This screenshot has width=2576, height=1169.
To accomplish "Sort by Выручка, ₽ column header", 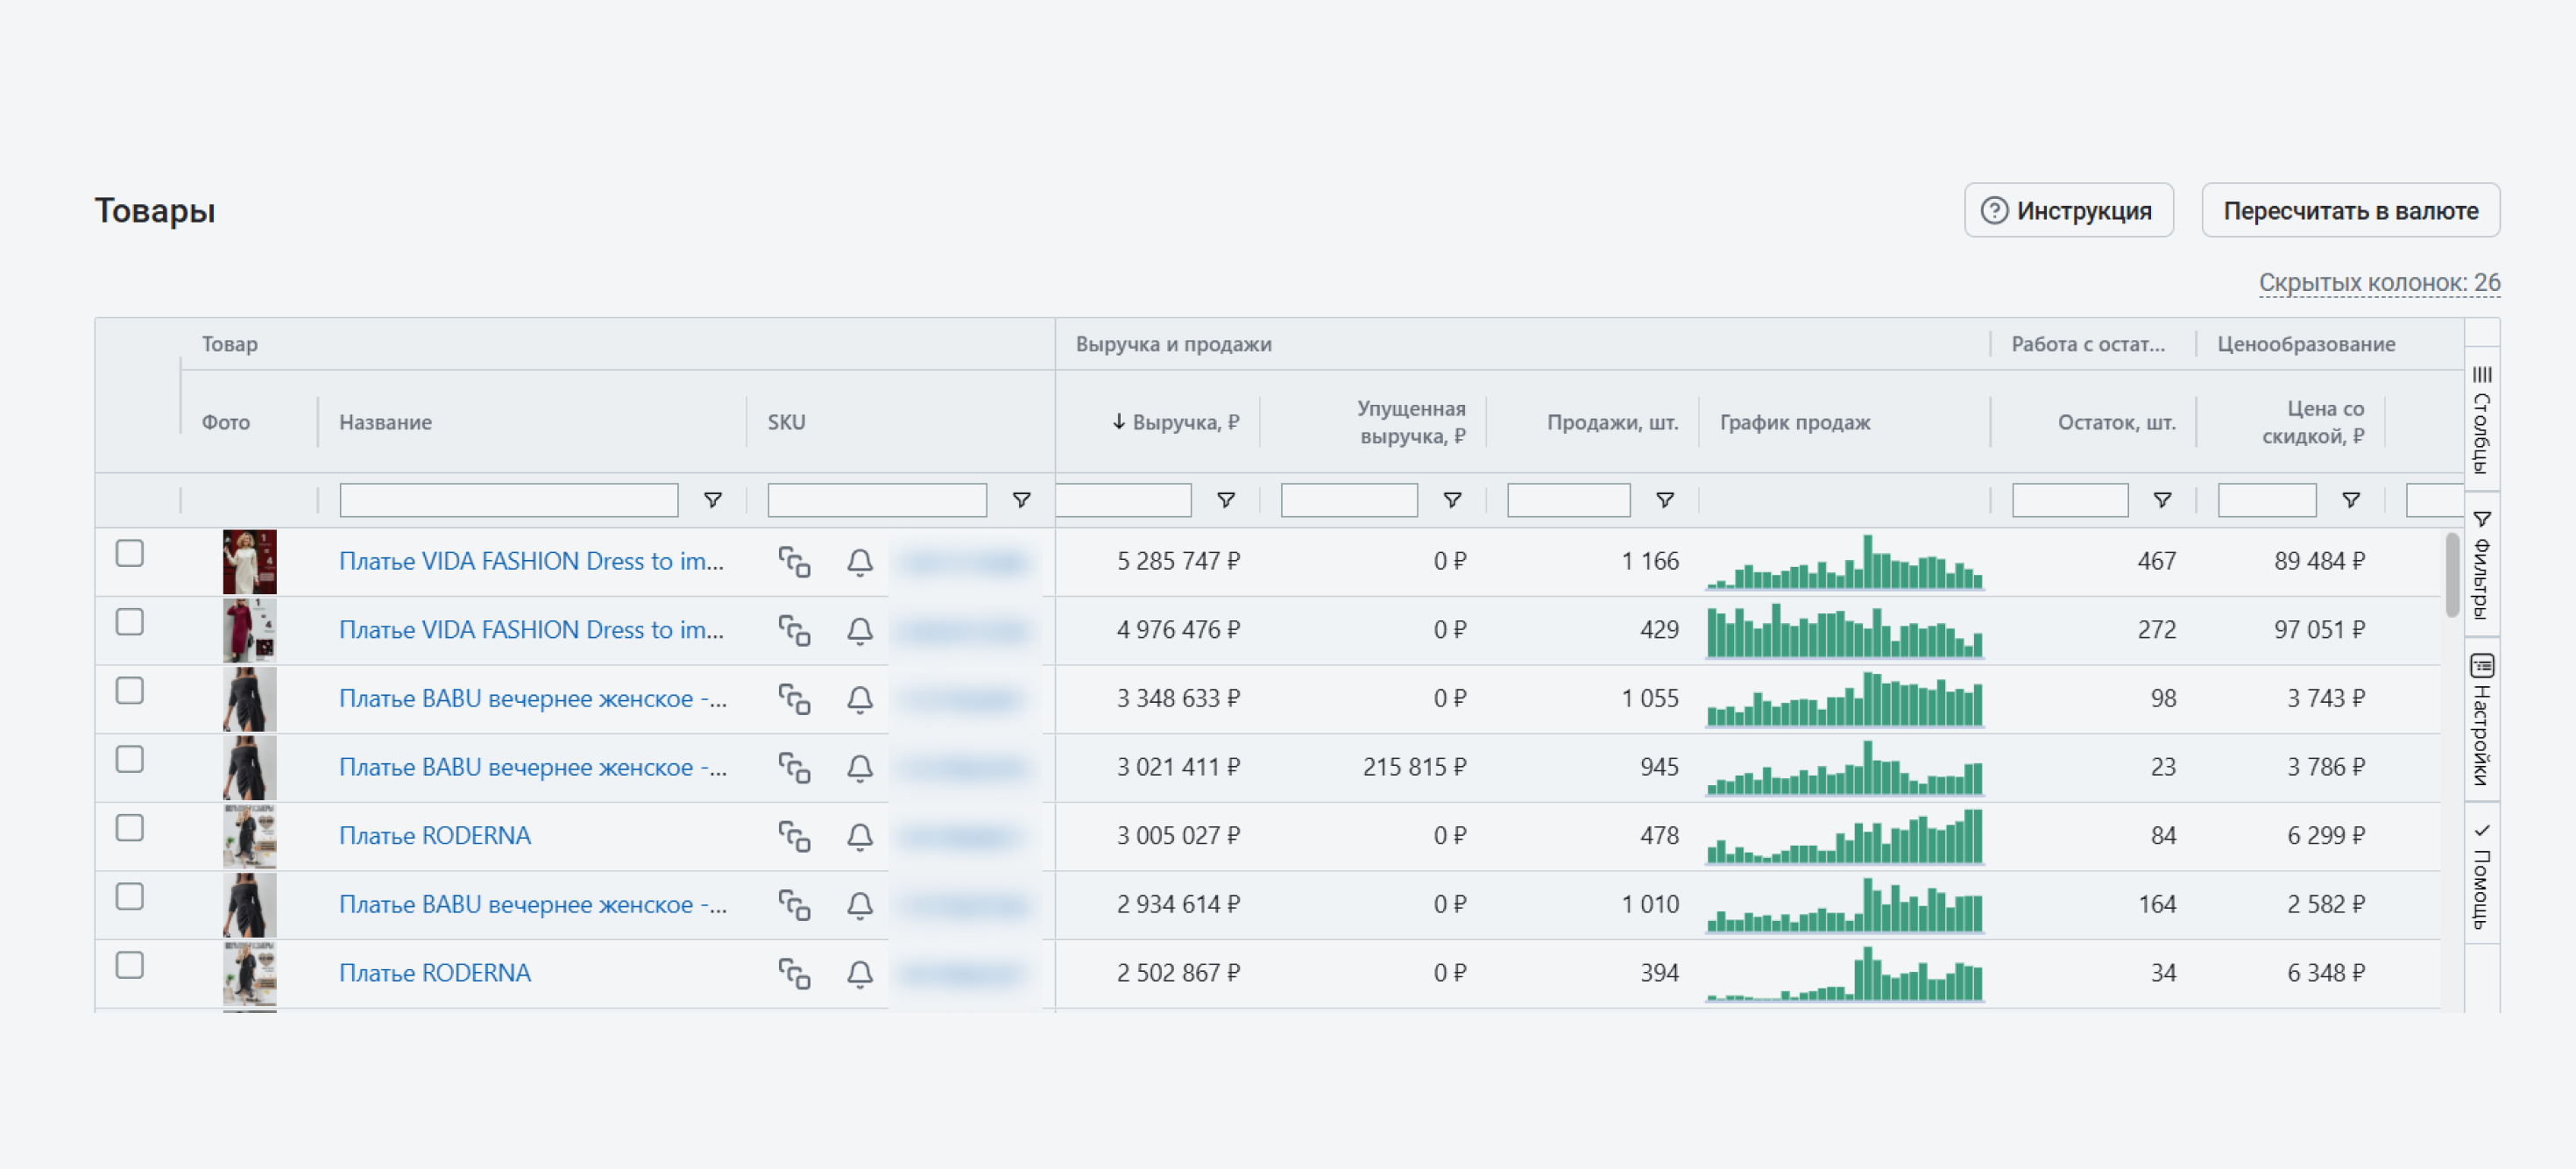I will [1184, 422].
